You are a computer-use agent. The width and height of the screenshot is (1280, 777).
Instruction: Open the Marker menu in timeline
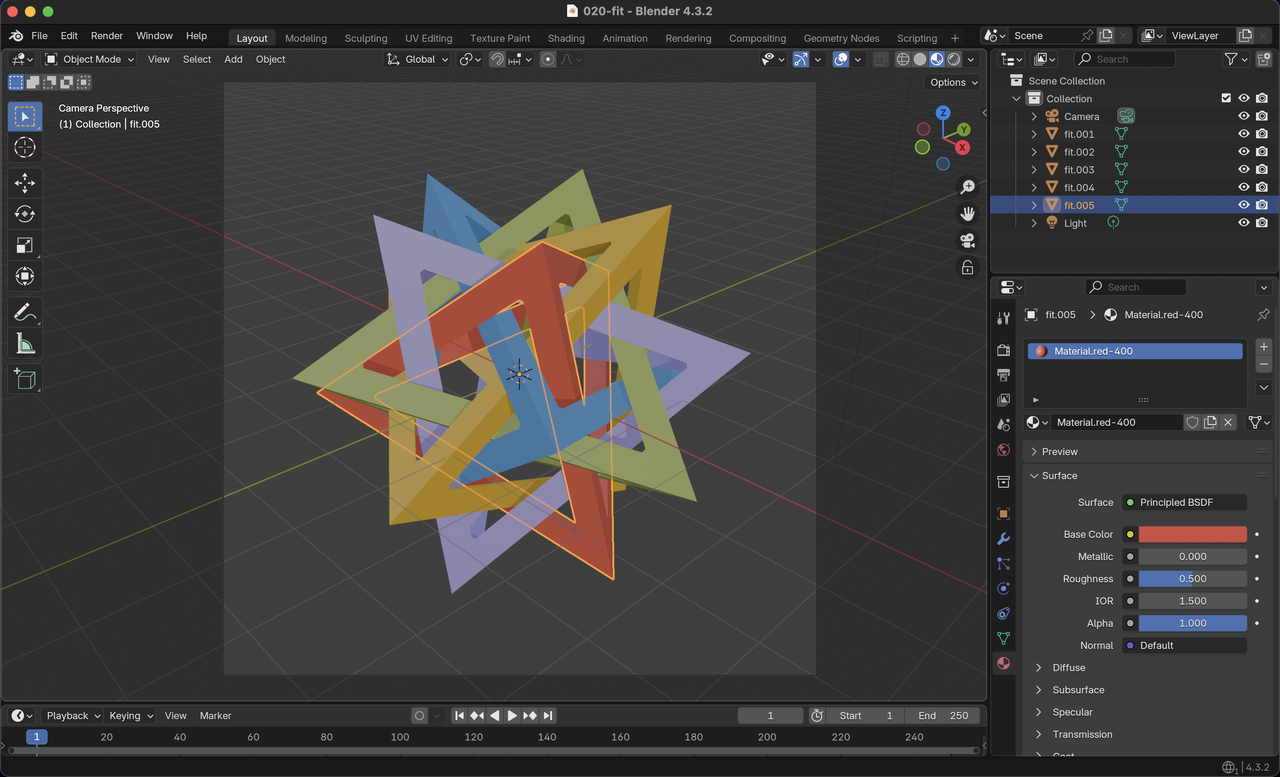pos(215,716)
